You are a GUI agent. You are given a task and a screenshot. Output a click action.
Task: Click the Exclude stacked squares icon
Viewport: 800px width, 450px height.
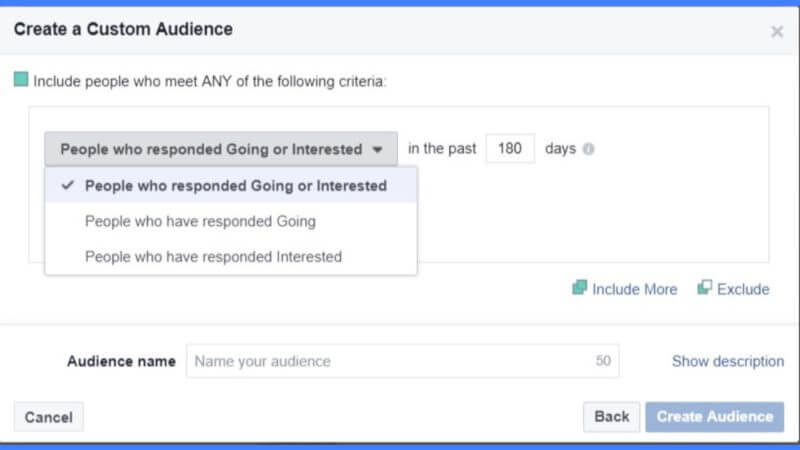pos(705,287)
